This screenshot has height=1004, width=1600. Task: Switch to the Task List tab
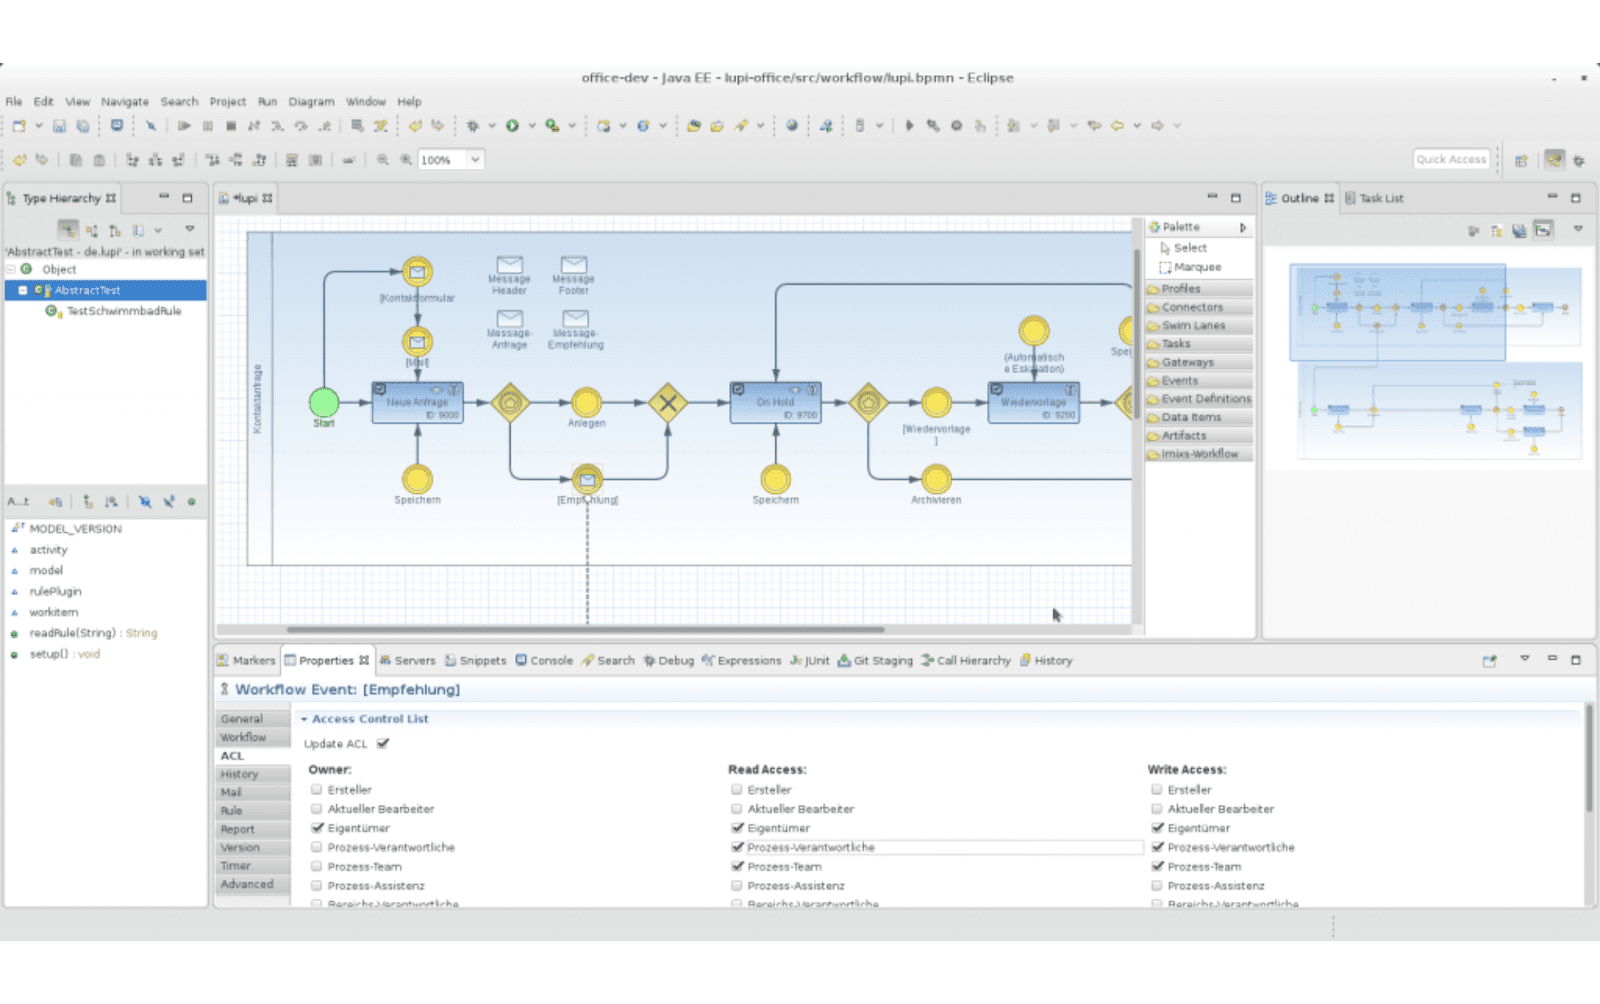click(1374, 198)
